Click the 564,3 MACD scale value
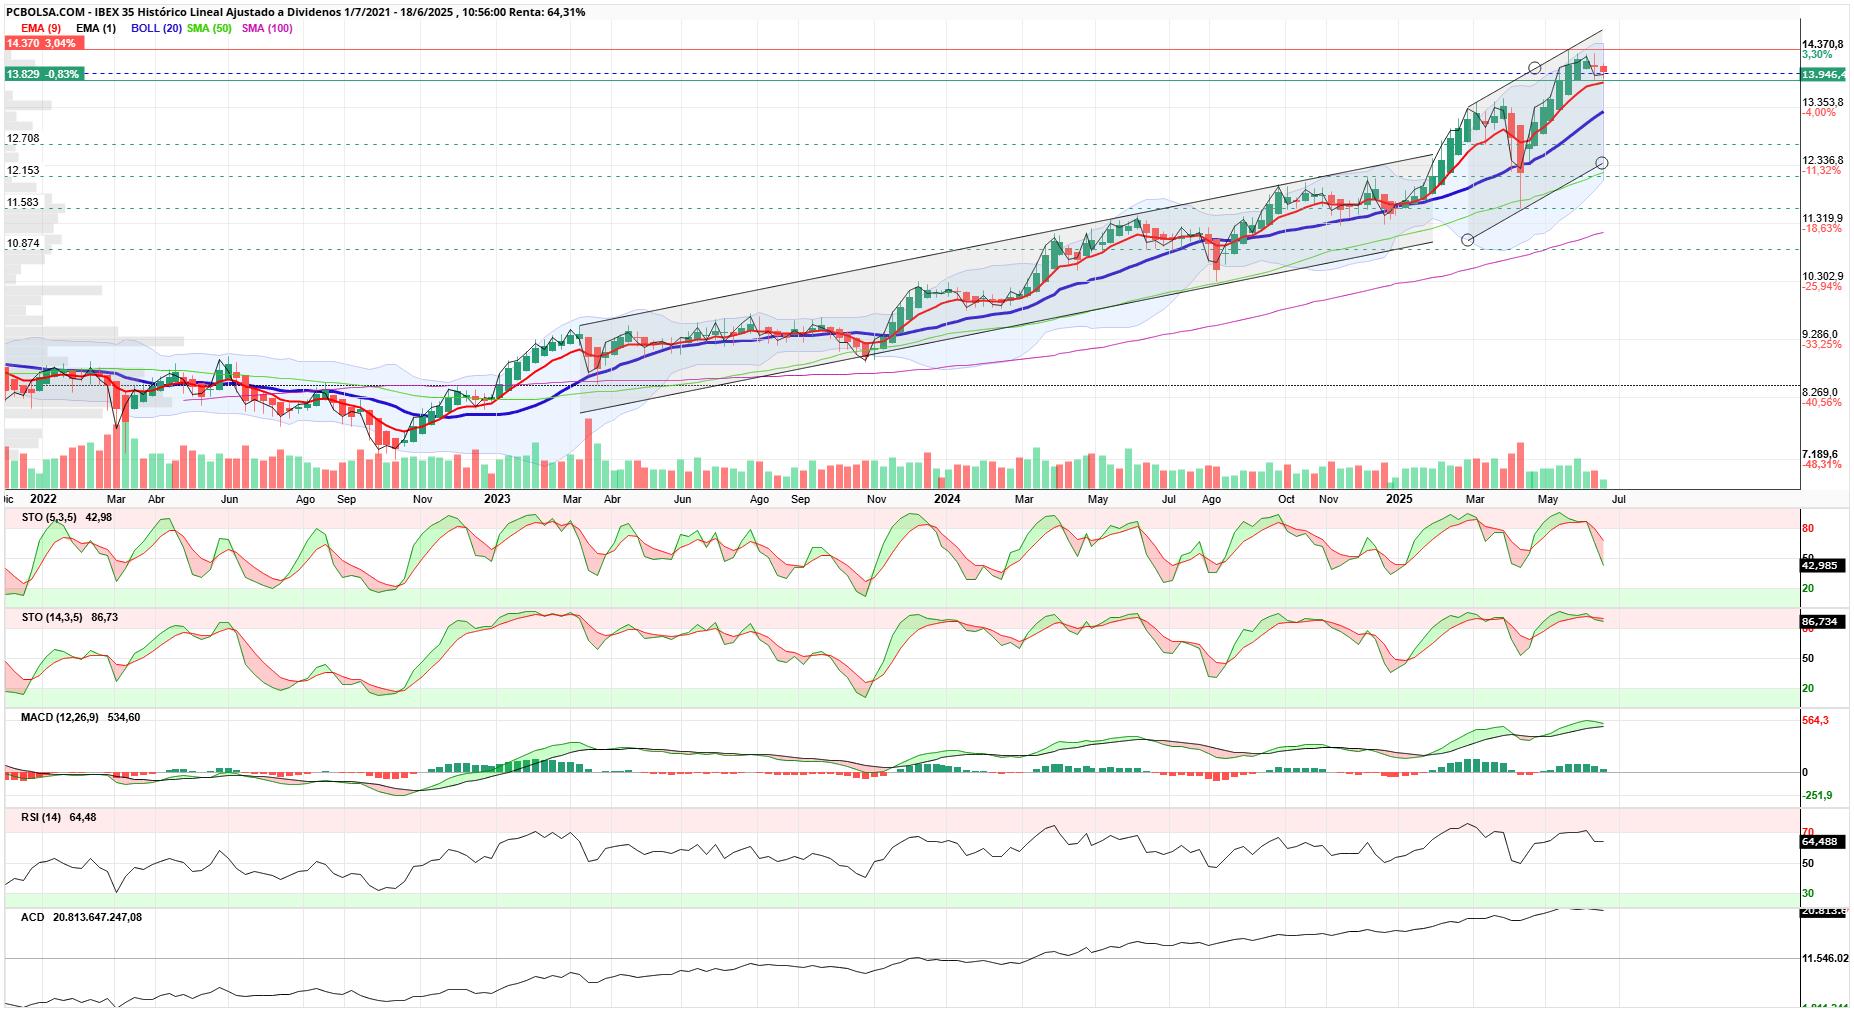Screen dimensions: 1854x1012 1815,720
